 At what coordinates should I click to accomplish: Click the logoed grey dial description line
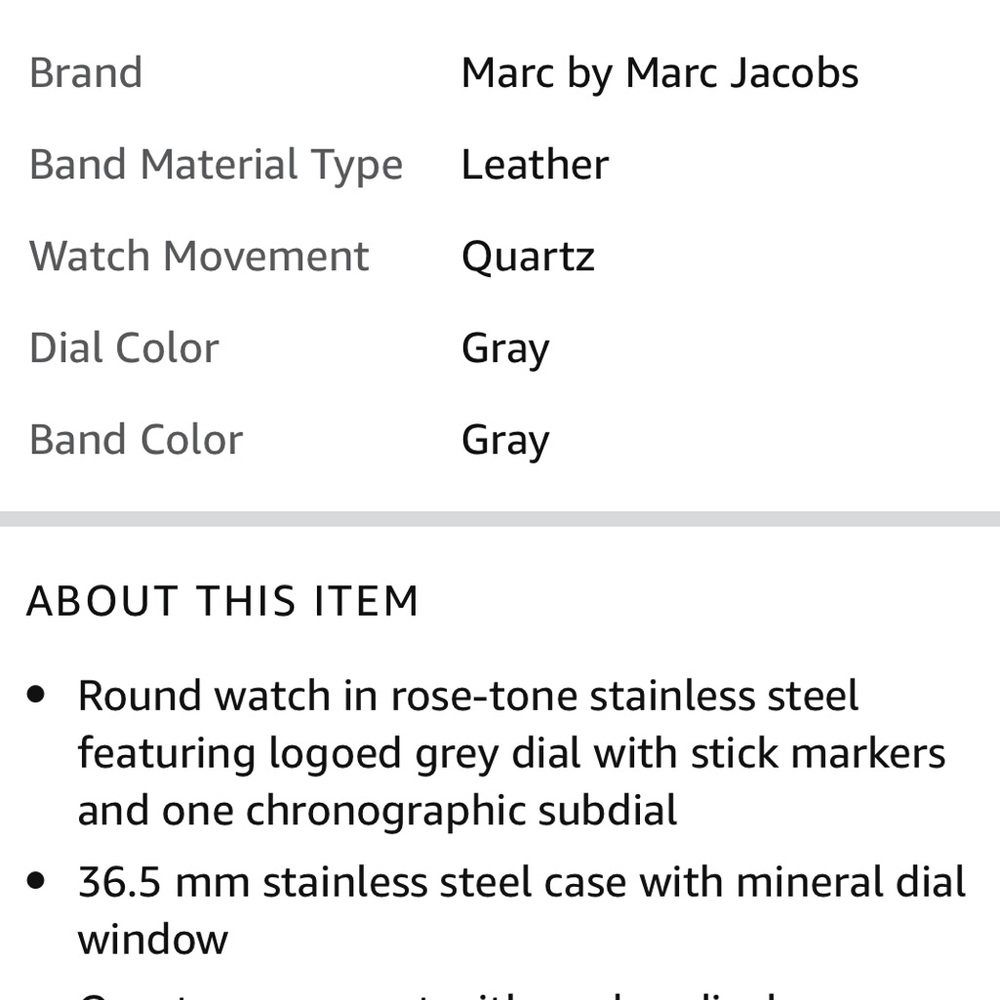click(x=511, y=754)
